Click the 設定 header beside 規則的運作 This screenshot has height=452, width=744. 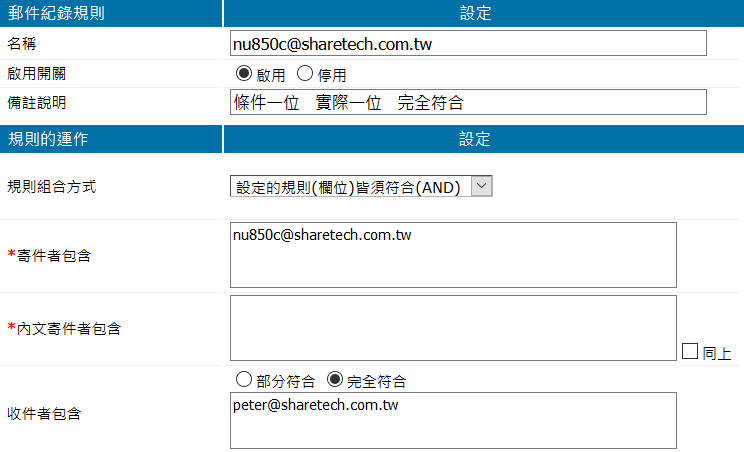(x=475, y=139)
